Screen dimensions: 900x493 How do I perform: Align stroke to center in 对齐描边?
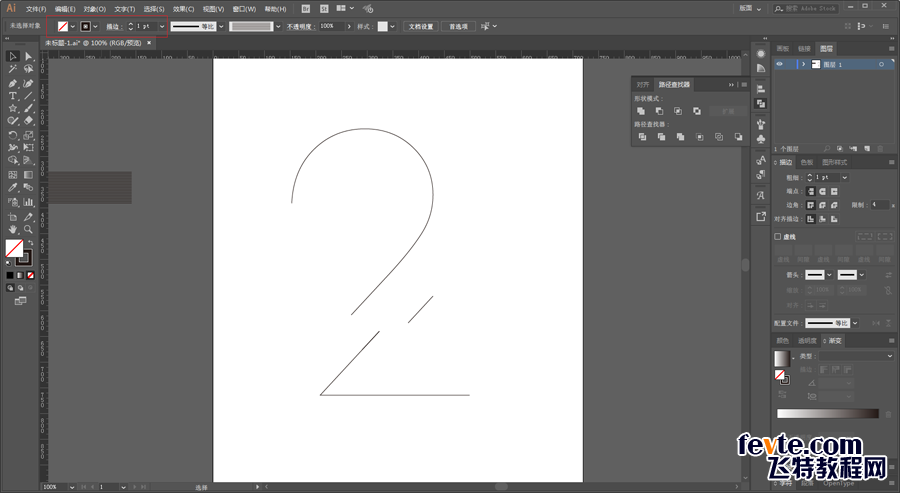810,219
